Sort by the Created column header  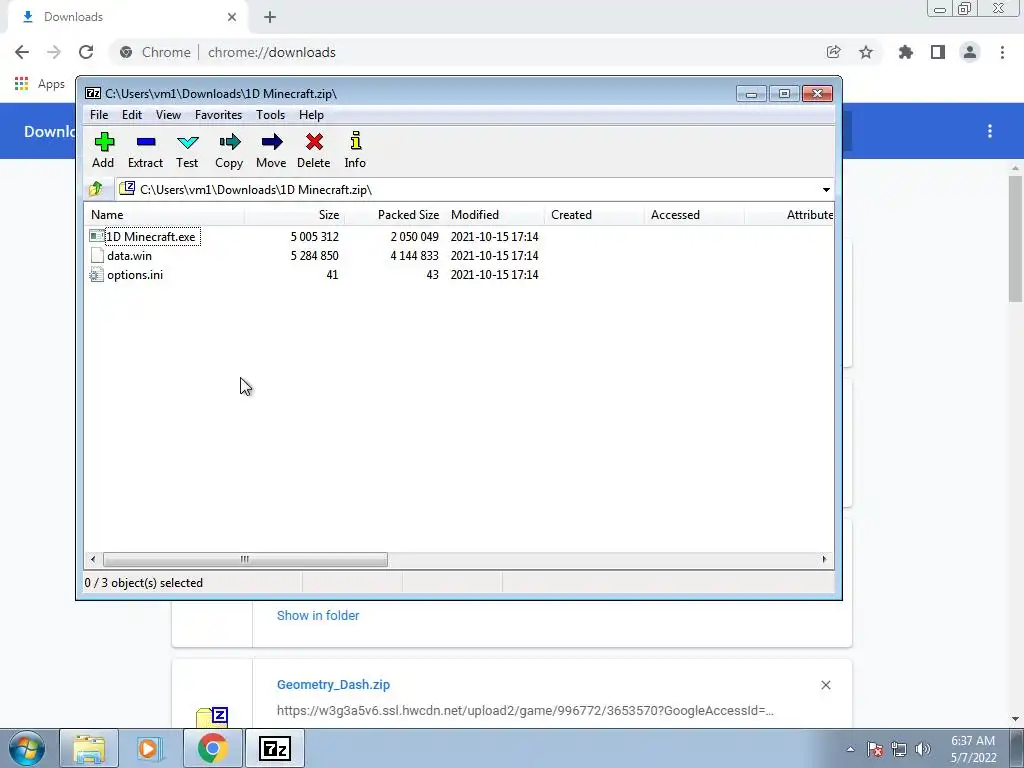pos(594,215)
